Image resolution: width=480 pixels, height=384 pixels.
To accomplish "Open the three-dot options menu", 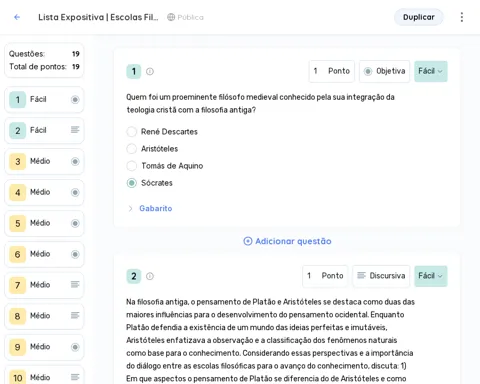I will click(462, 17).
